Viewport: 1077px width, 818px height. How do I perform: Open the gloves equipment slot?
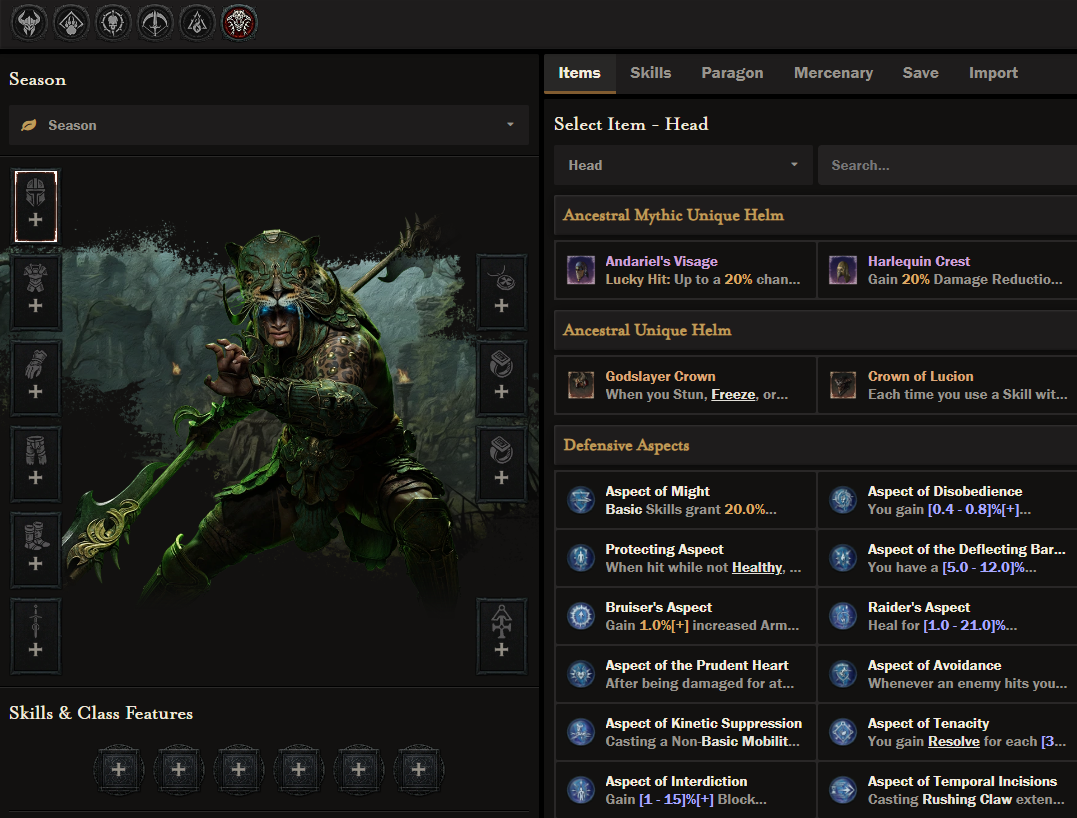click(36, 378)
